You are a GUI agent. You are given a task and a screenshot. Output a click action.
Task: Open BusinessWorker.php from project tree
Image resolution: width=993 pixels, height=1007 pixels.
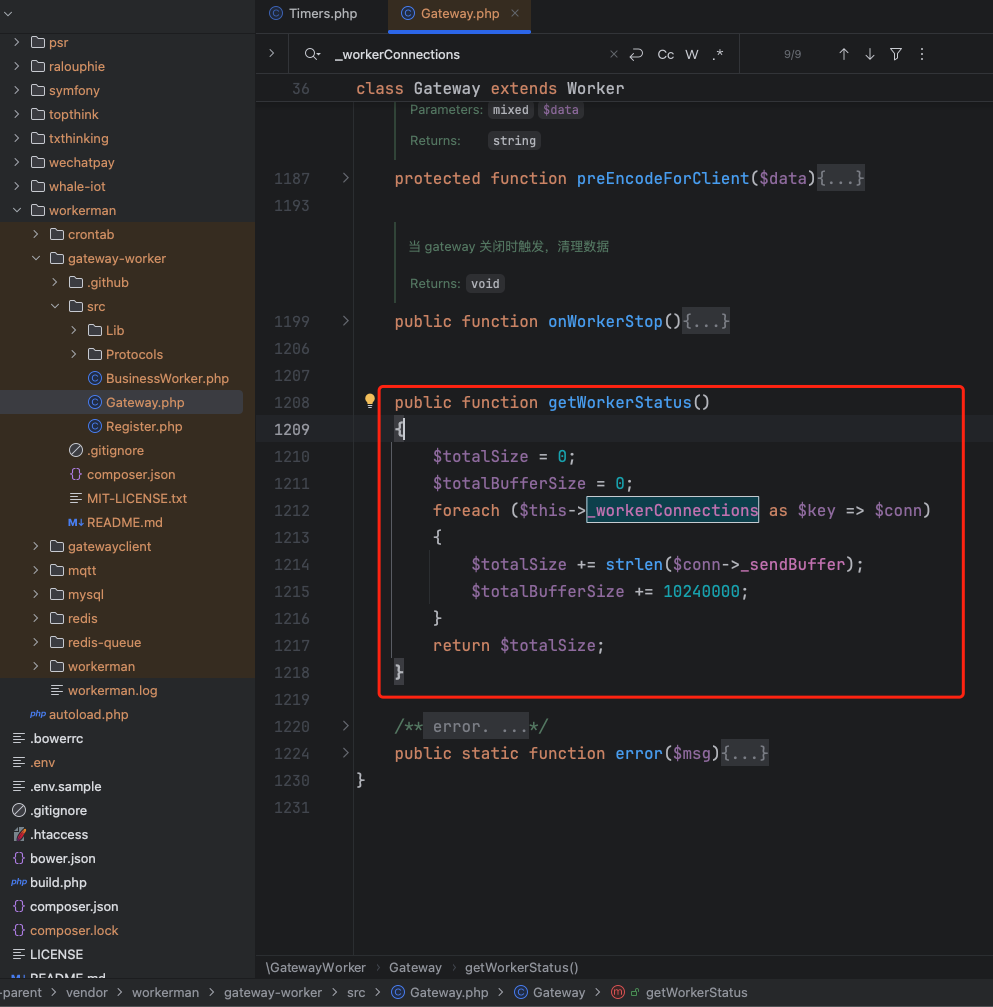coord(167,378)
